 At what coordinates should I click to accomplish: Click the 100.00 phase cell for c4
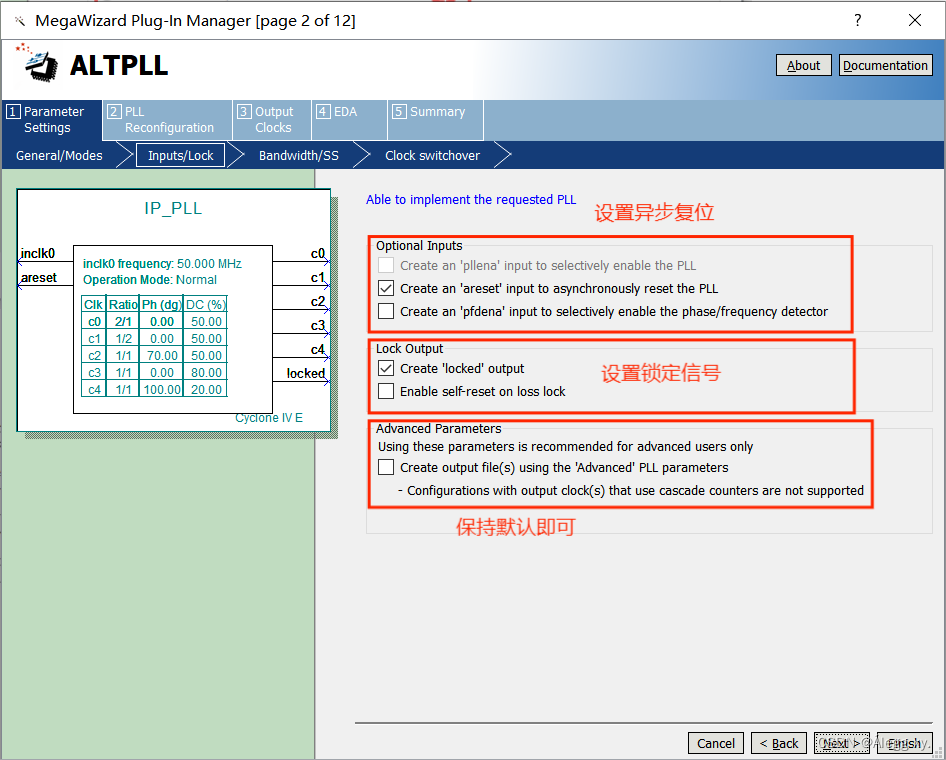pos(162,389)
